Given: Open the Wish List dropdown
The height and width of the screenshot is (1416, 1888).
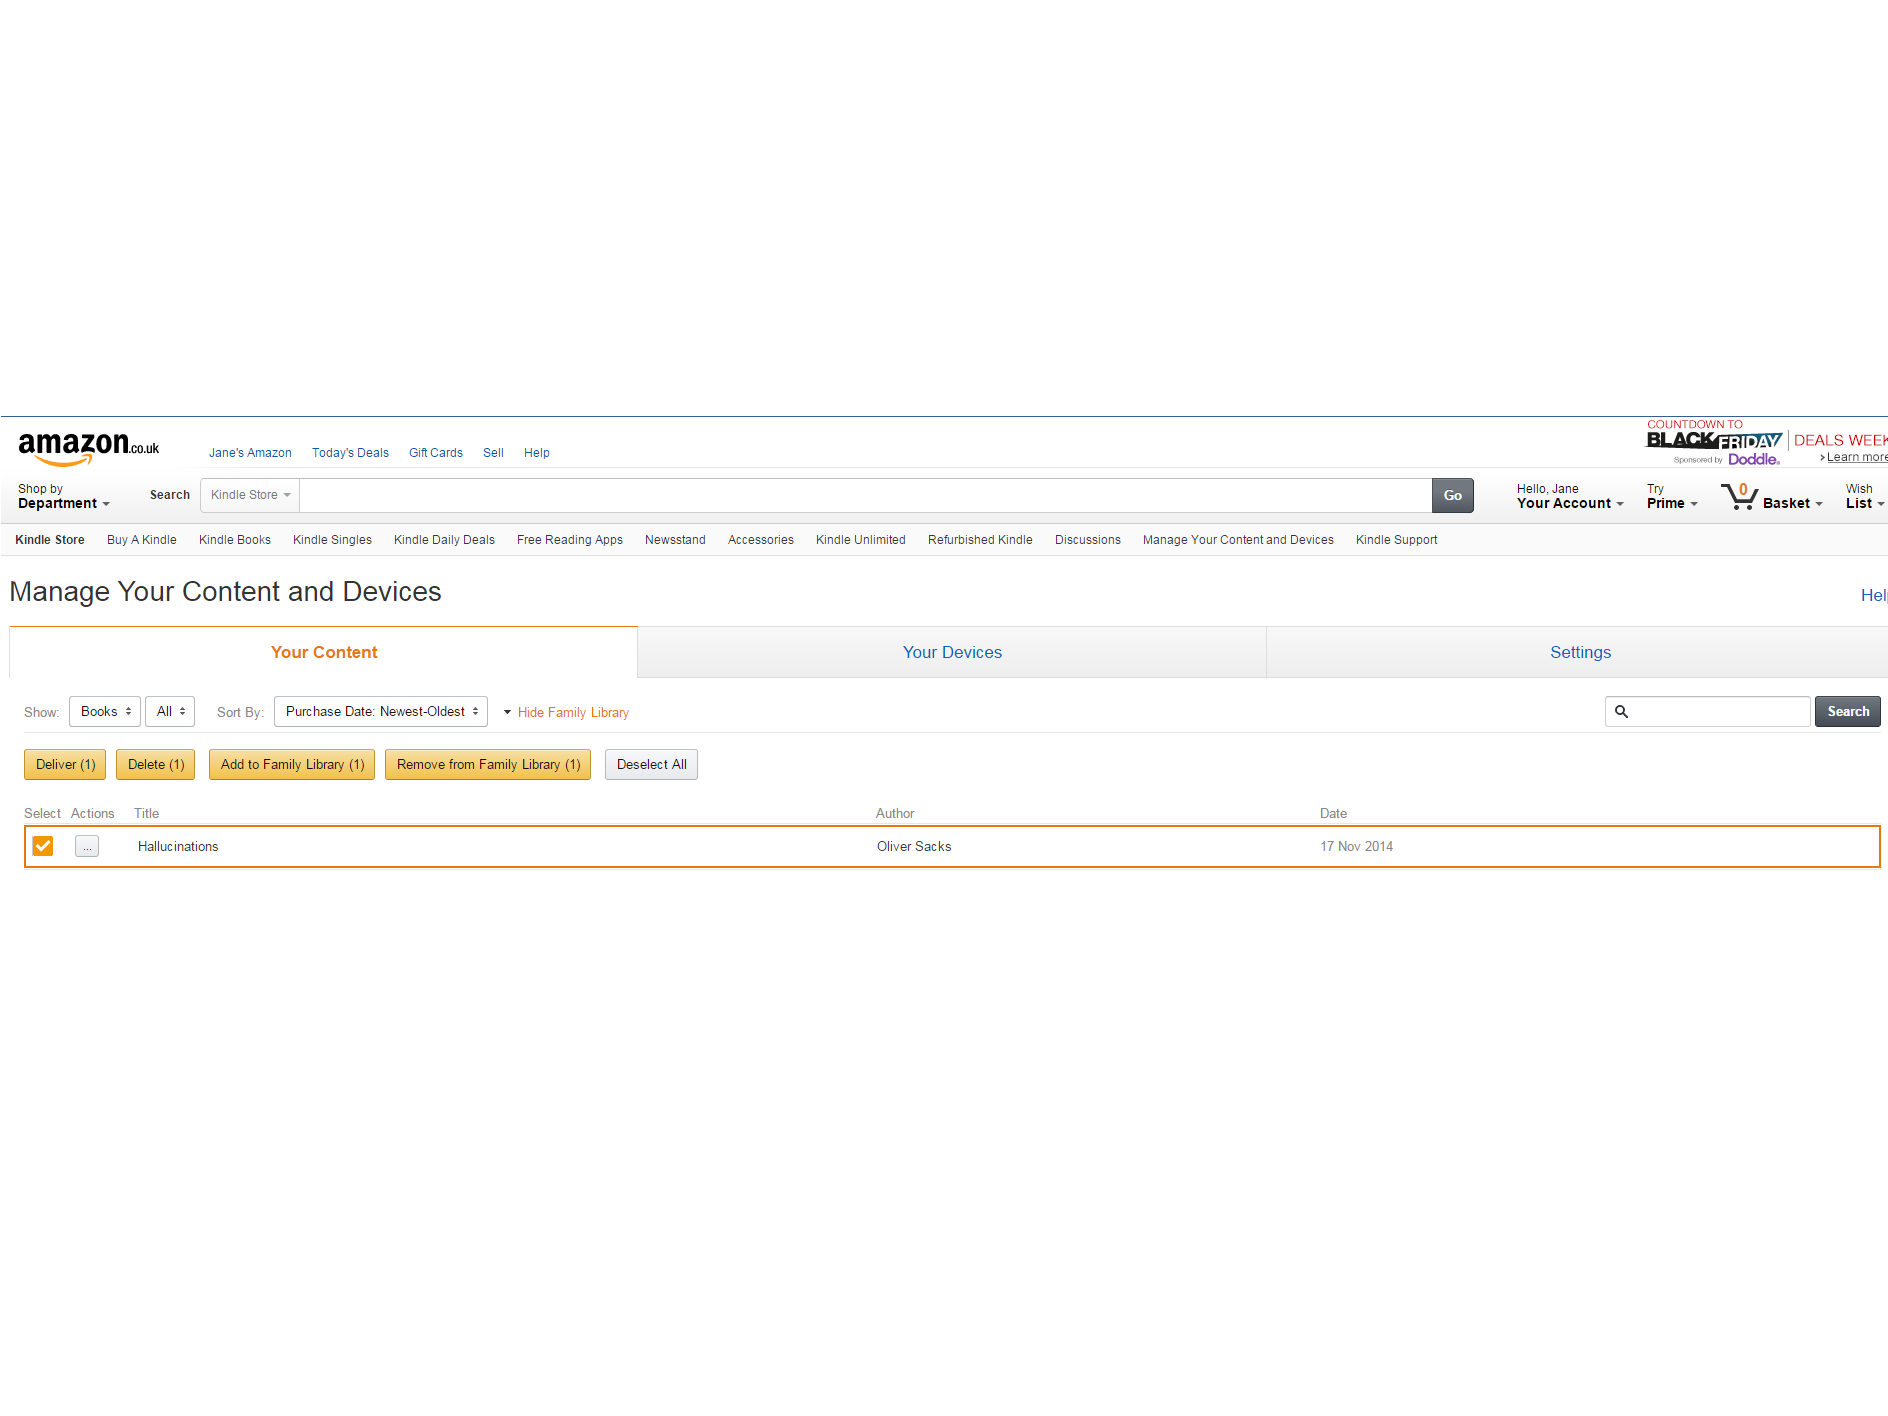Looking at the screenshot, I should (1864, 496).
